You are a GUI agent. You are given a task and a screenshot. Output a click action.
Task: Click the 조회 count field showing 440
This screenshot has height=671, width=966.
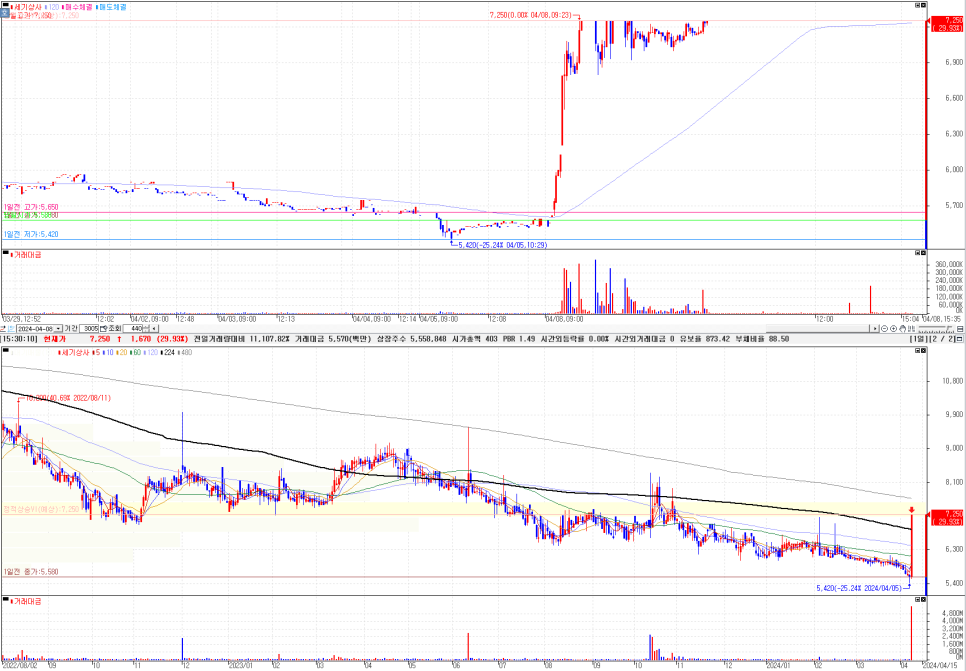[x=132, y=329]
